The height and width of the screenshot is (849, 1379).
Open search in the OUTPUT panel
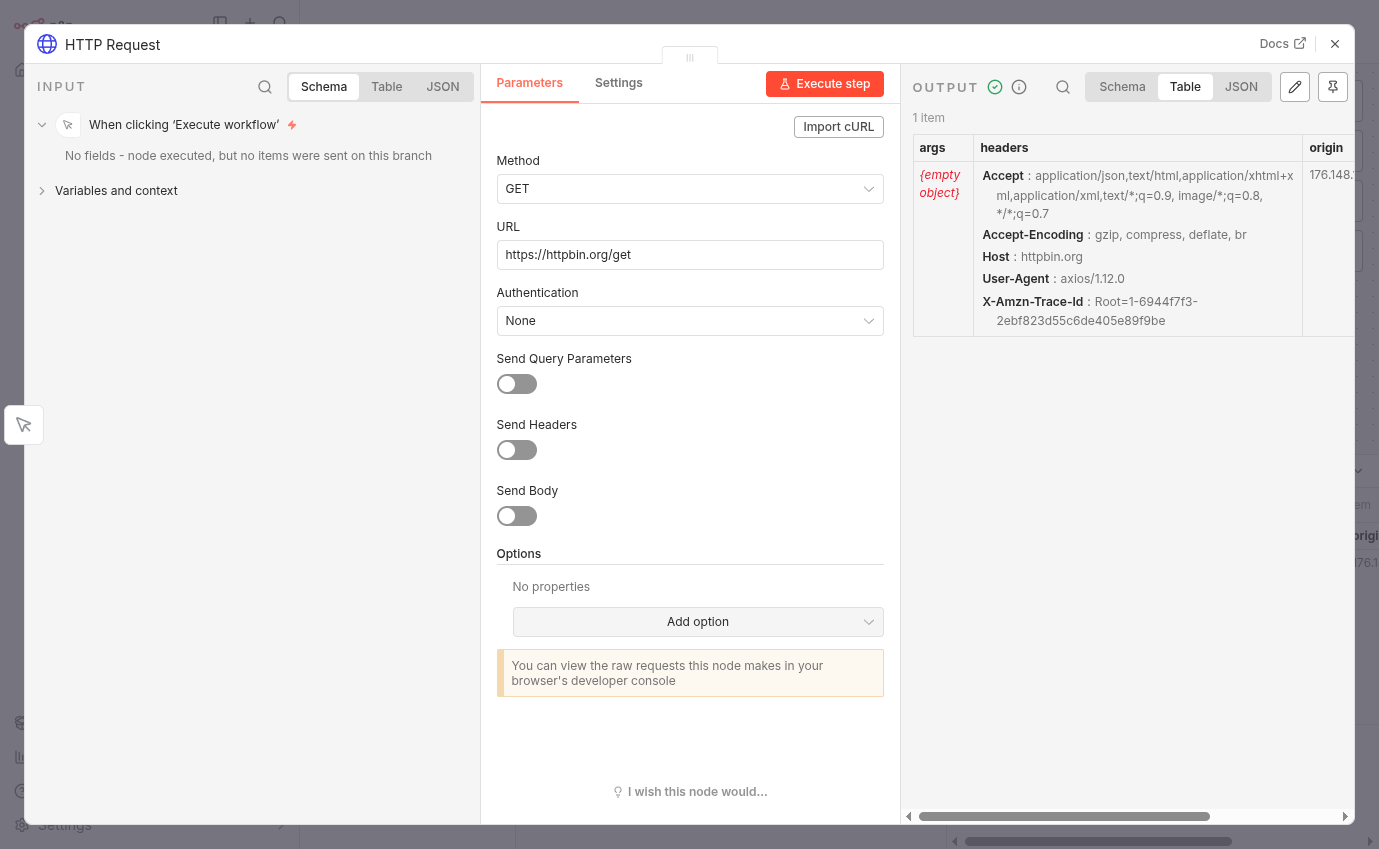pos(1062,87)
